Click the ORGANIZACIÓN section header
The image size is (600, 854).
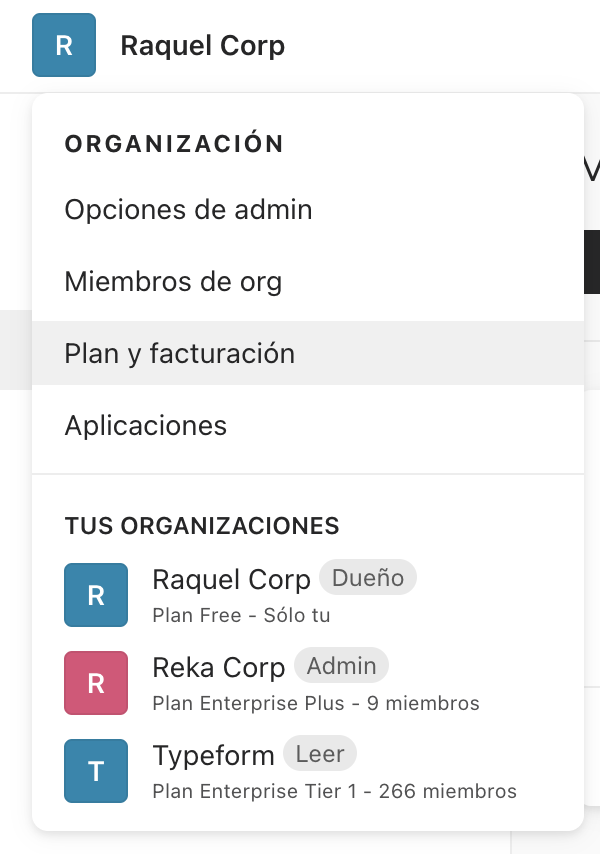pyautogui.click(x=174, y=144)
